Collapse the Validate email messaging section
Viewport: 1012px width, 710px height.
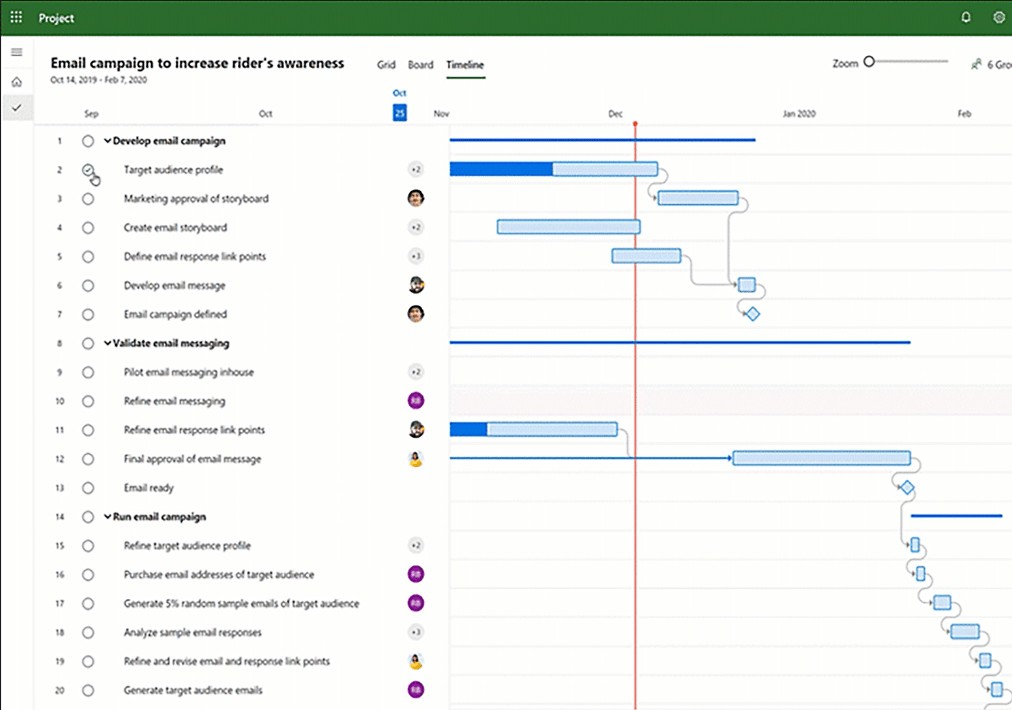click(x=108, y=343)
